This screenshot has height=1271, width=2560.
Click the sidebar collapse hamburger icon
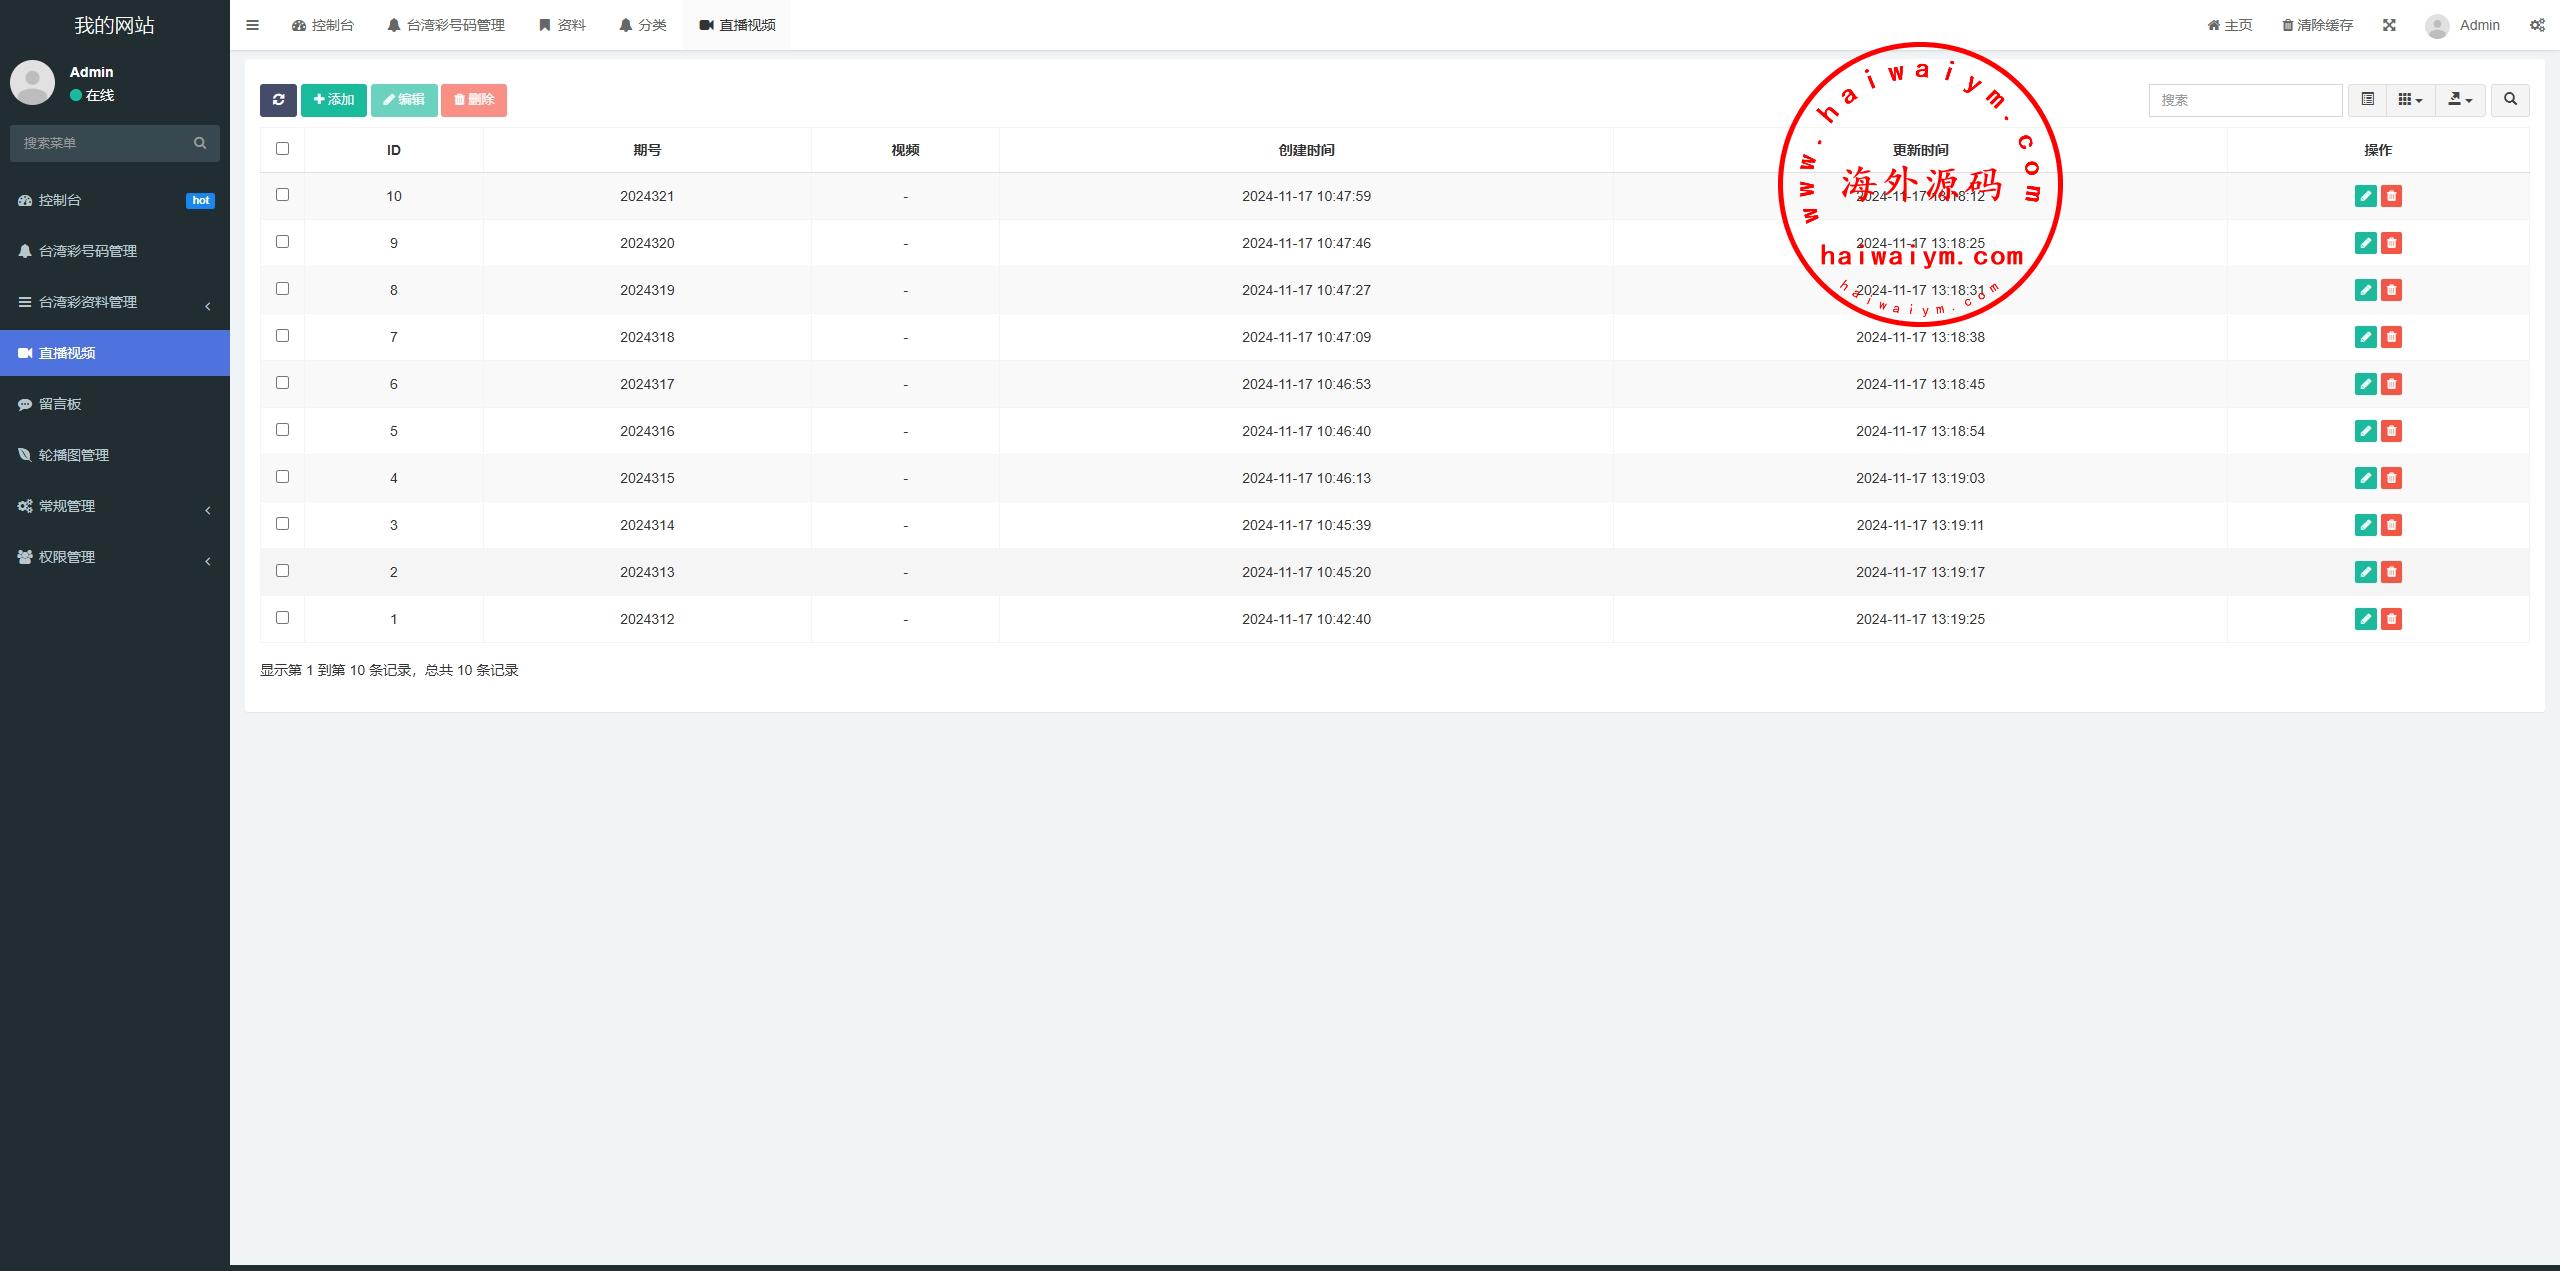252,25
